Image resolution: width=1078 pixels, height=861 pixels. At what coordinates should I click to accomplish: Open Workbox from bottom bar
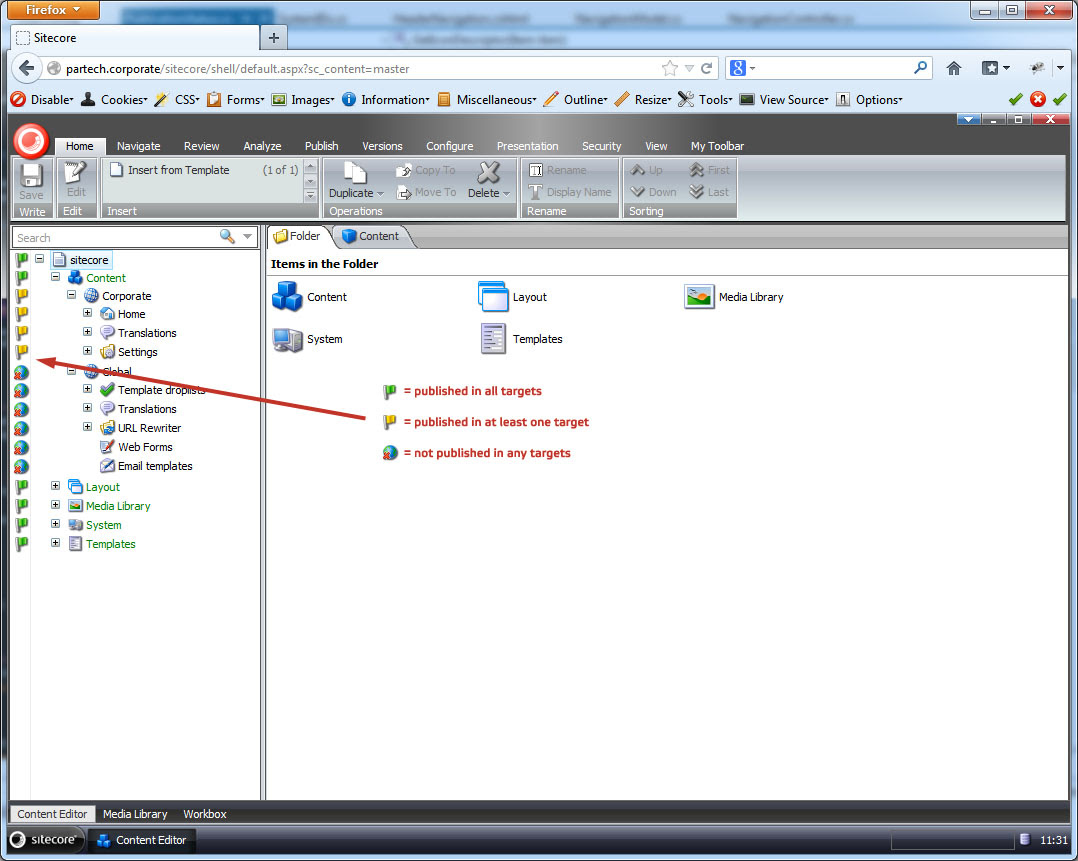point(205,814)
